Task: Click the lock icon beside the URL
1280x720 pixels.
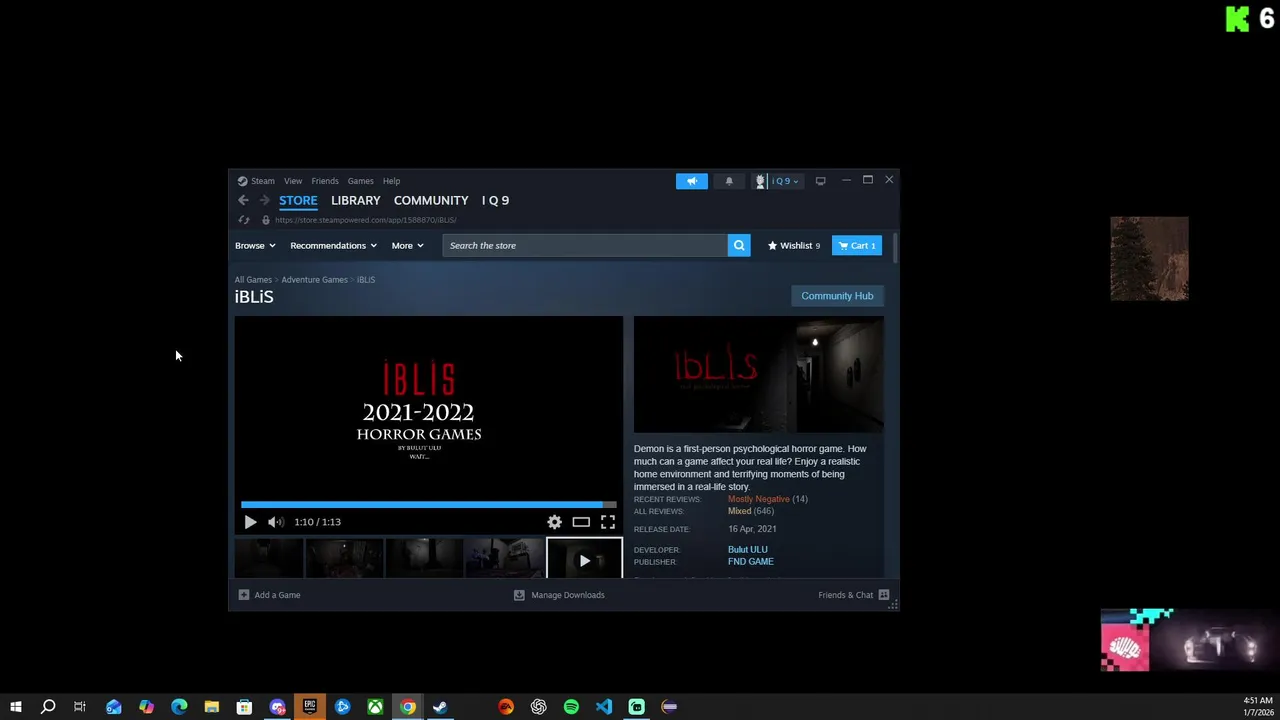Action: (x=265, y=220)
